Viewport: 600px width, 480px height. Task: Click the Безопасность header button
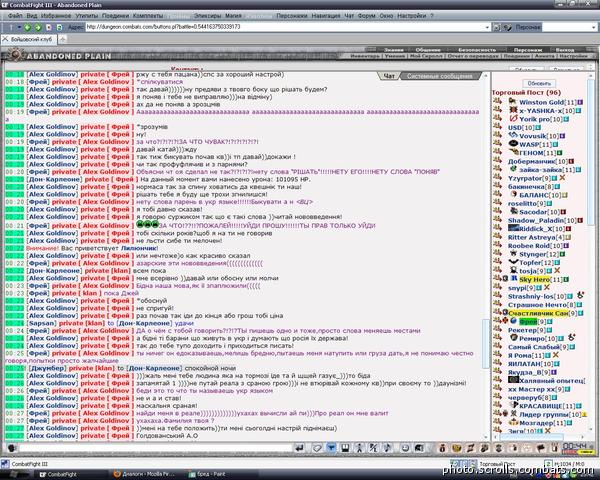pos(477,50)
